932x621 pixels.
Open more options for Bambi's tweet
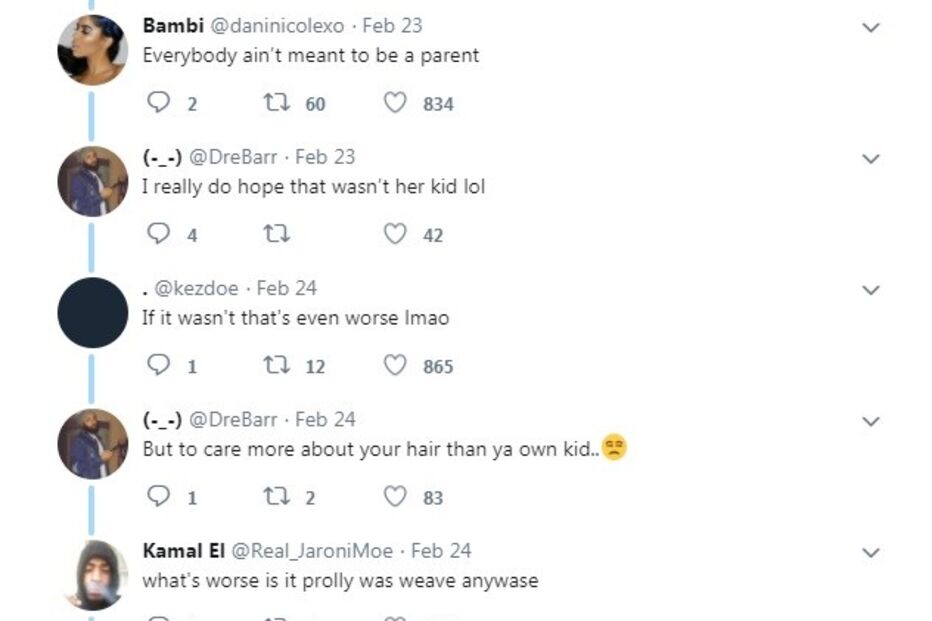click(871, 28)
